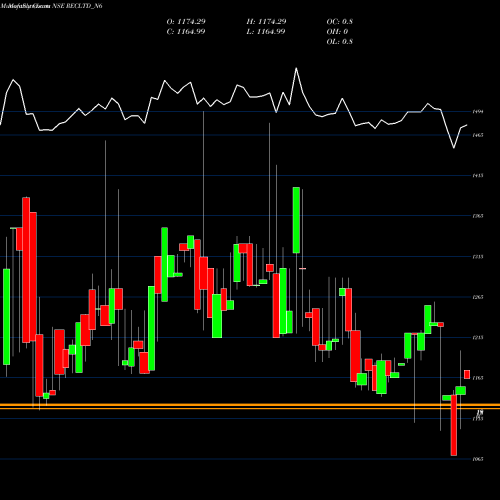Select the OL: 0.8 value
The image size is (500, 500).
(340, 42)
